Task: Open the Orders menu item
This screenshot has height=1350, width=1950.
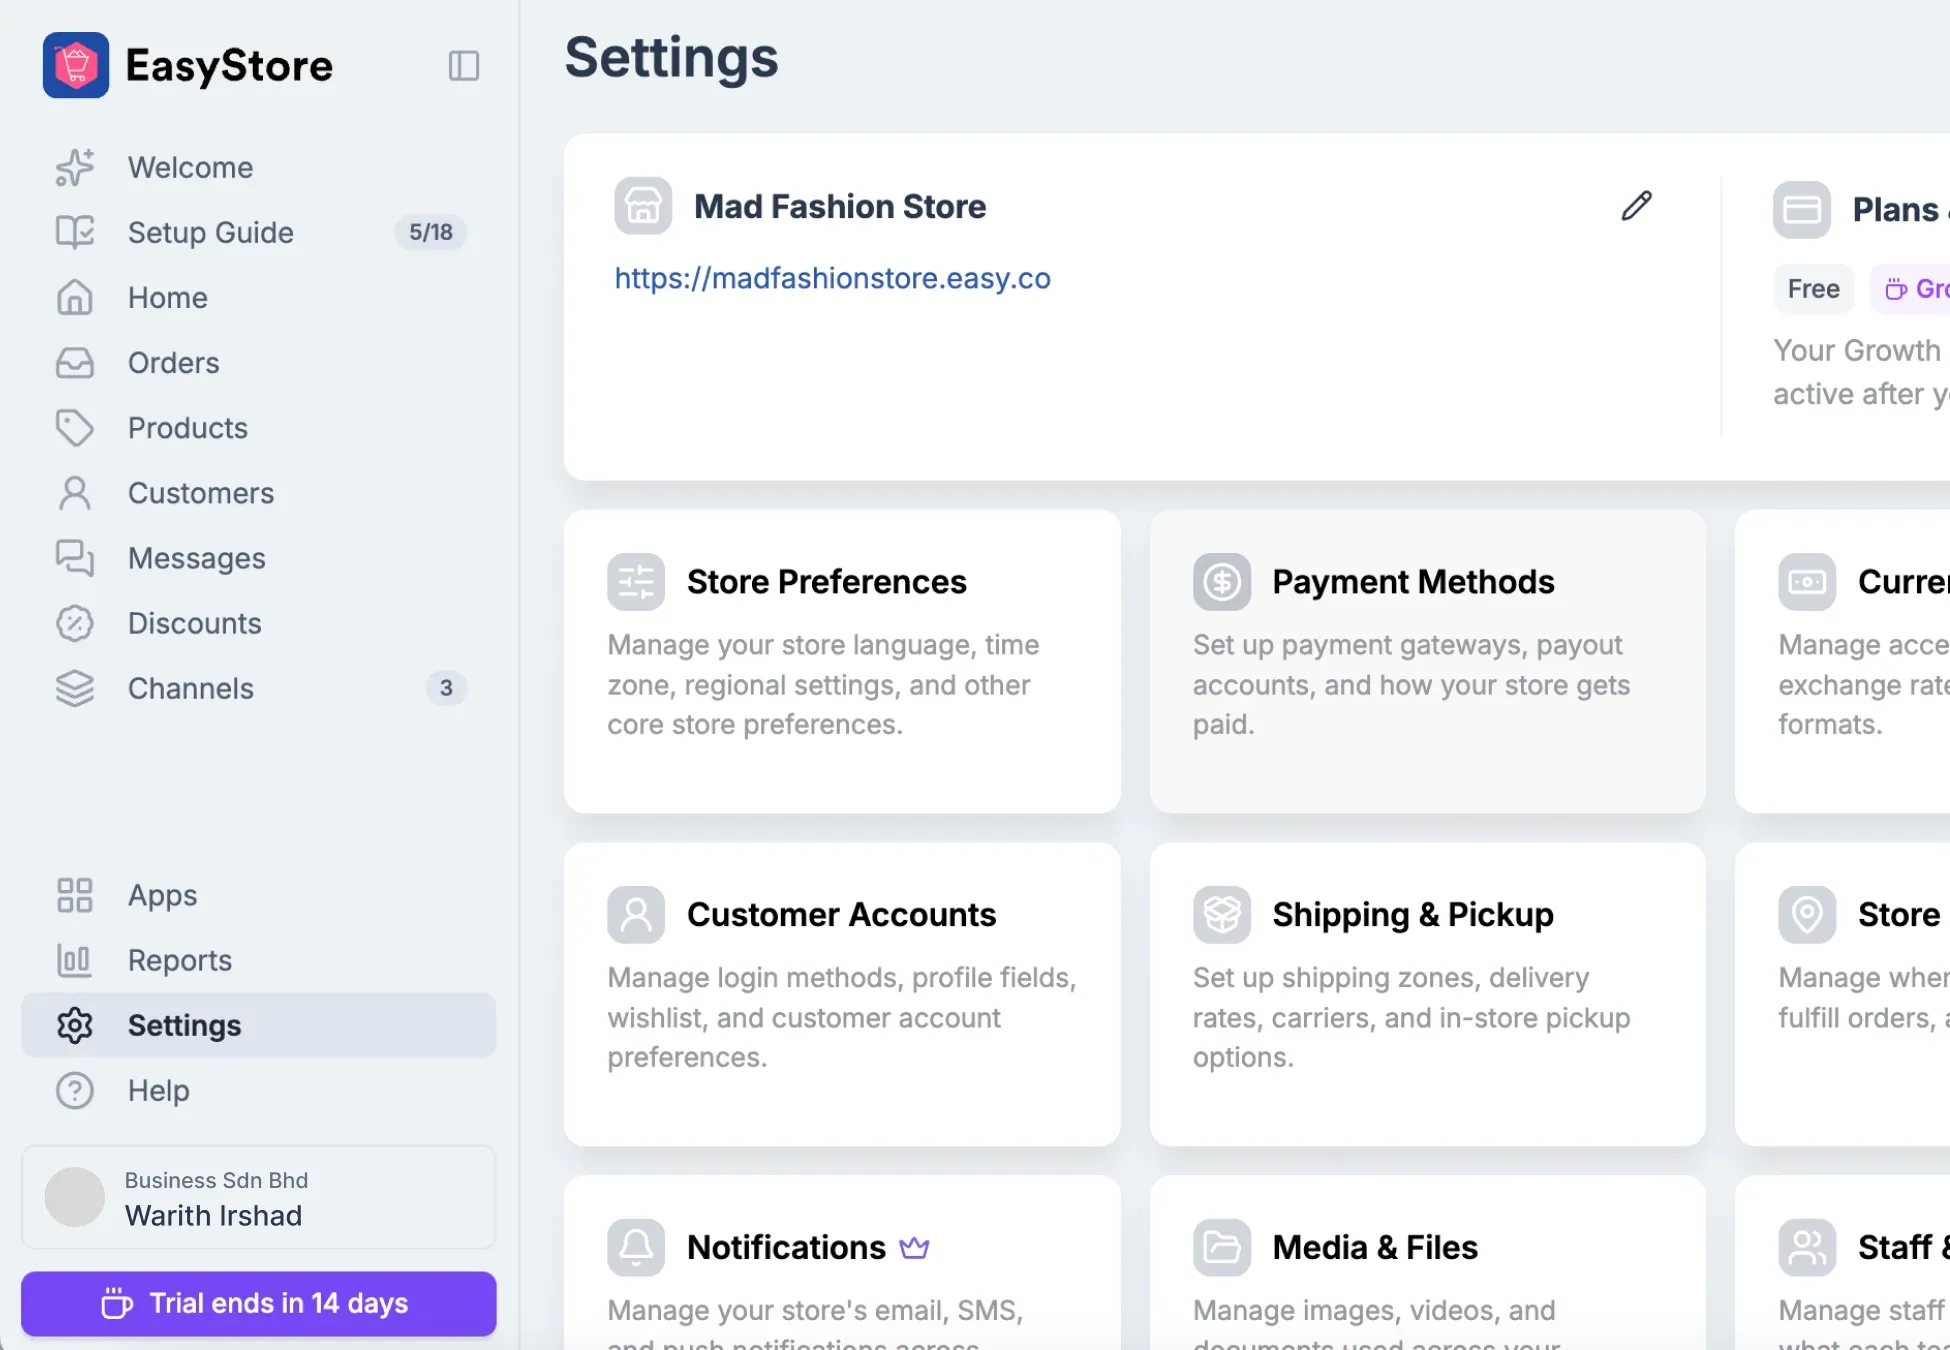Action: pyautogui.click(x=259, y=362)
